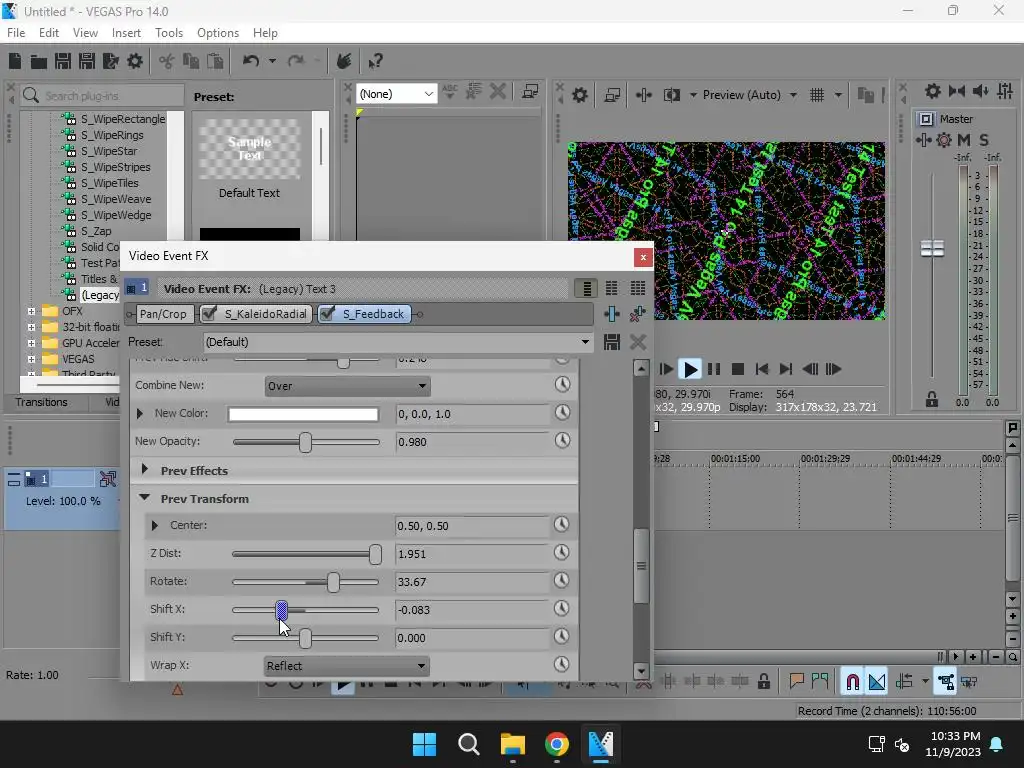
Task: Open the View menu
Action: 85,33
